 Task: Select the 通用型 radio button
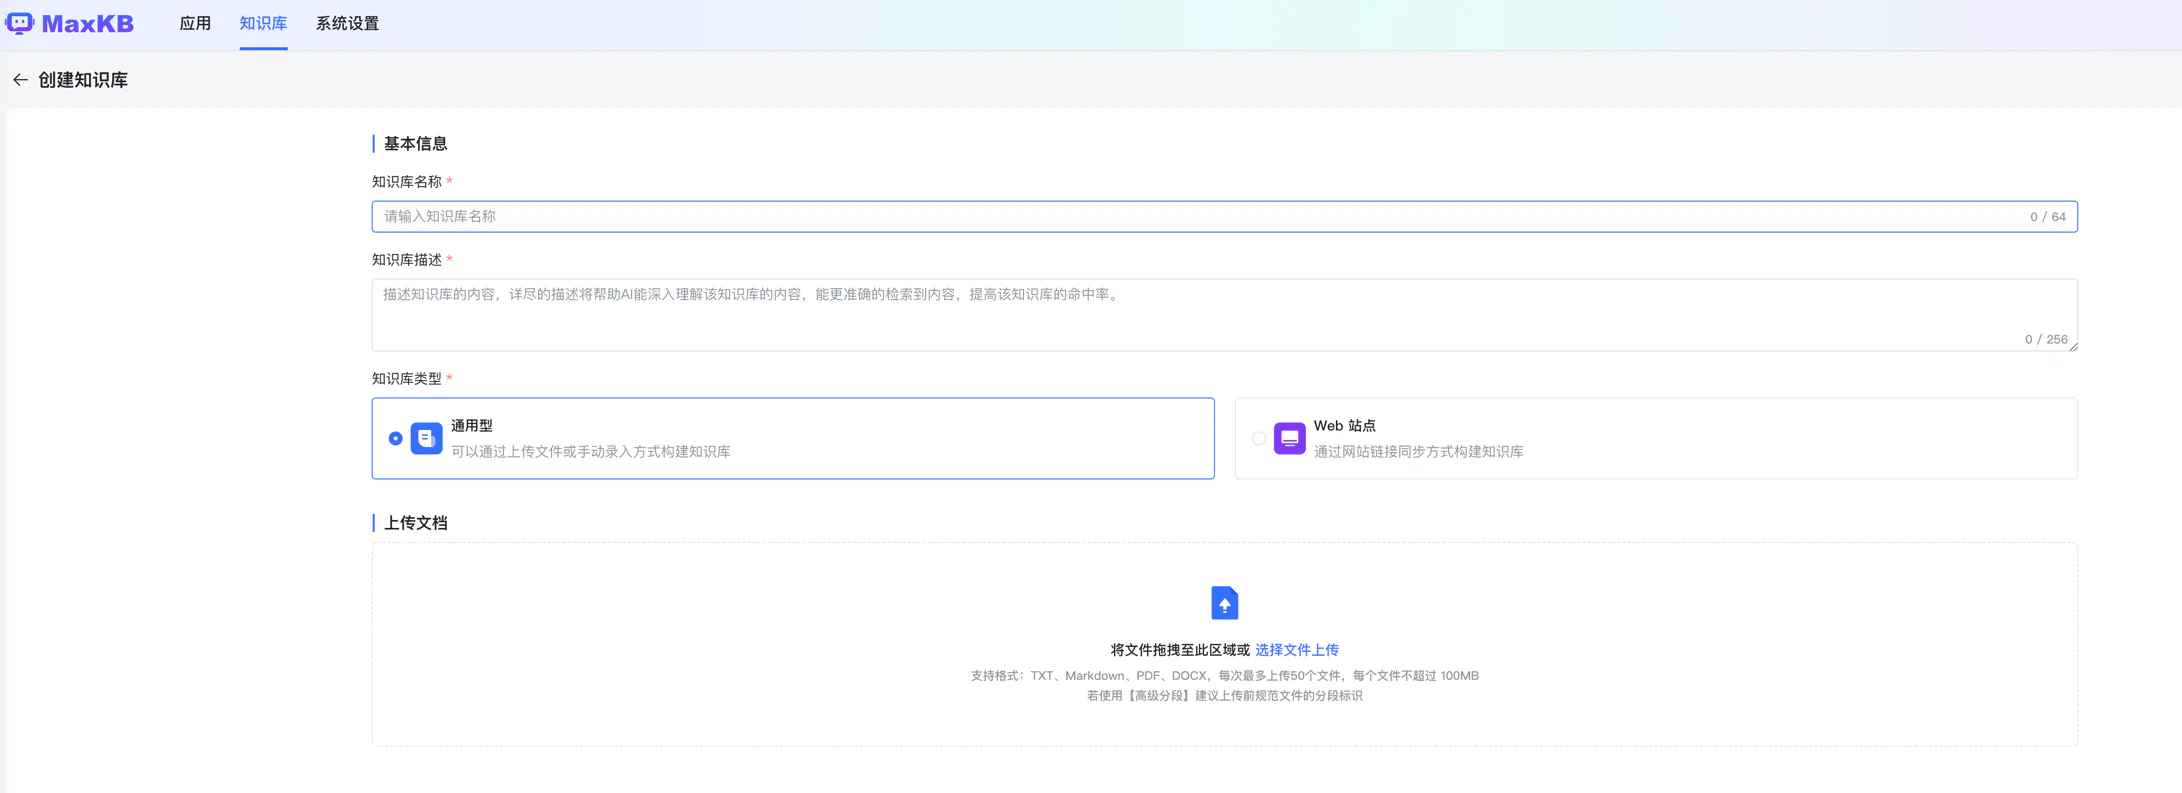[x=396, y=438]
